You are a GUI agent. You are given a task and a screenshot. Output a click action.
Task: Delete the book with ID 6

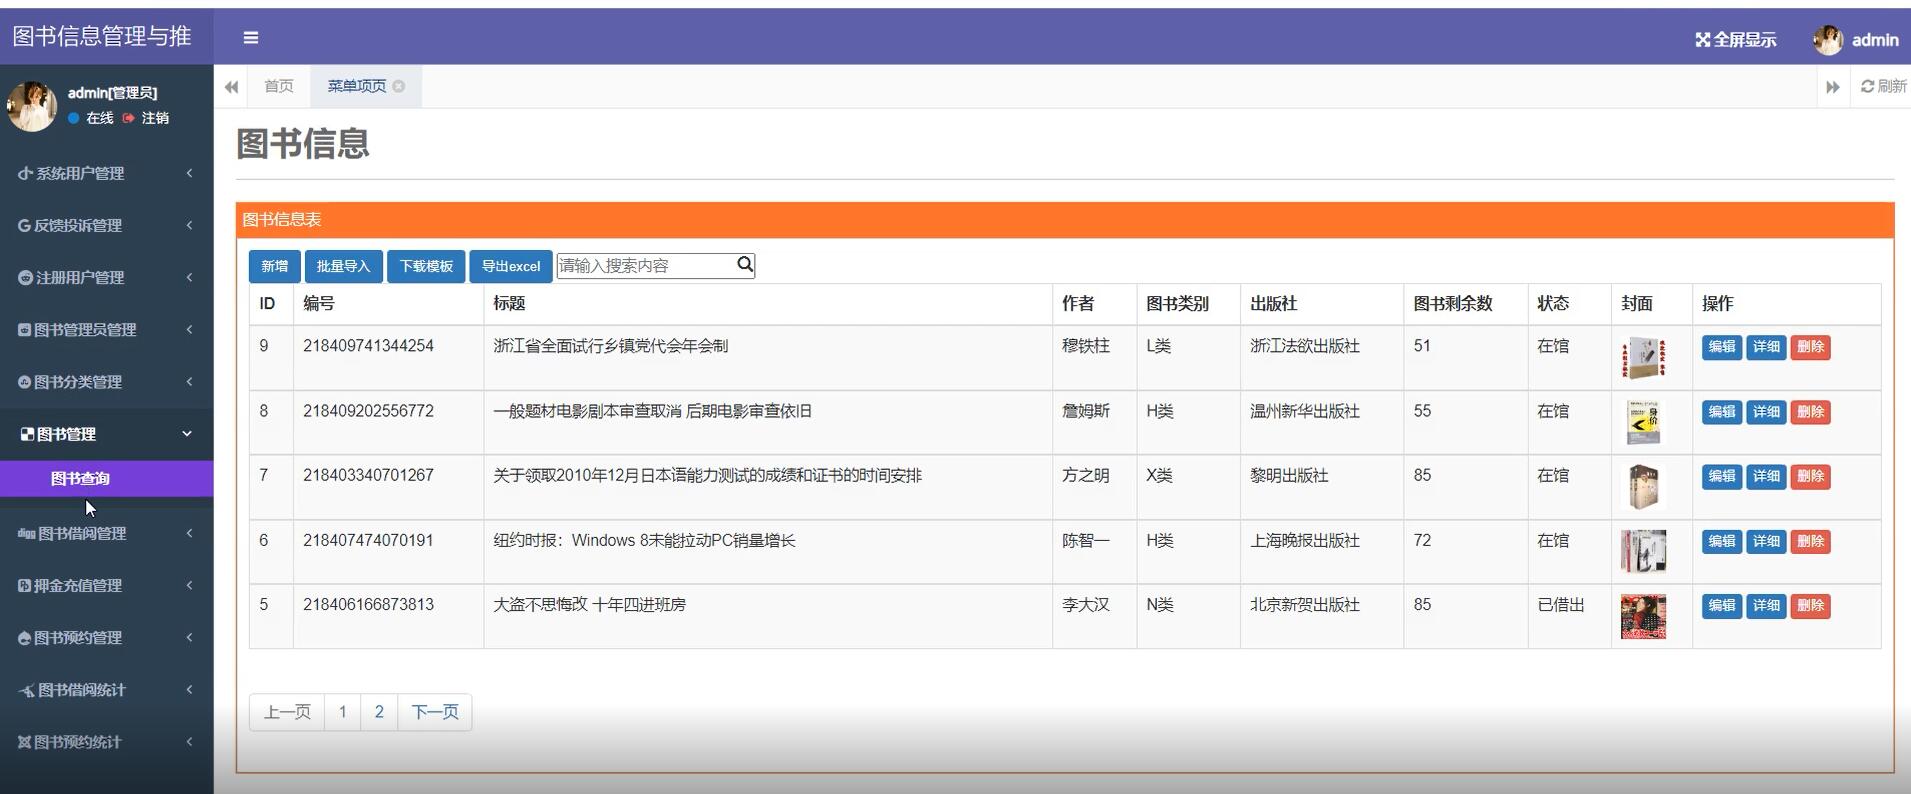1810,541
